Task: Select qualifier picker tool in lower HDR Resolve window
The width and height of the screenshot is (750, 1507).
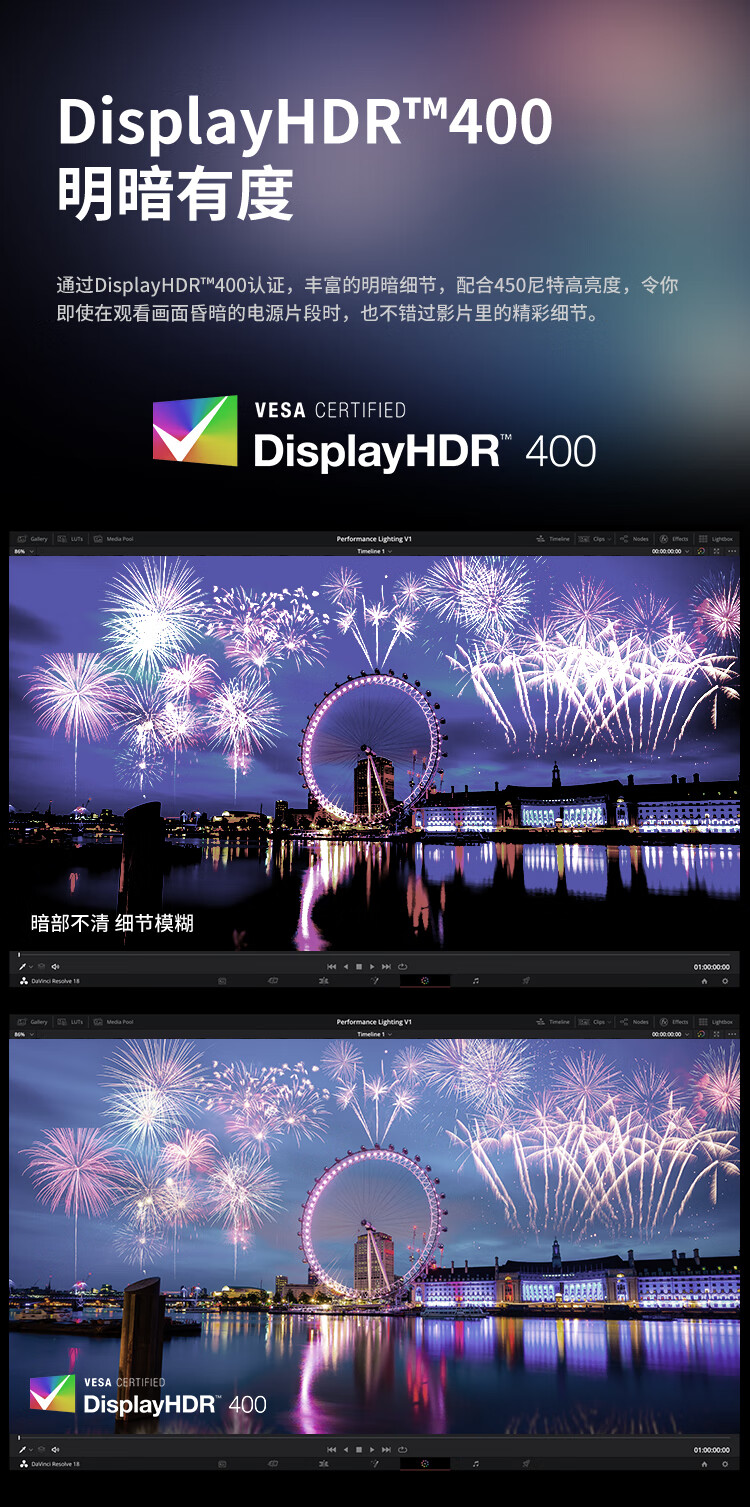Action: click(22, 1450)
